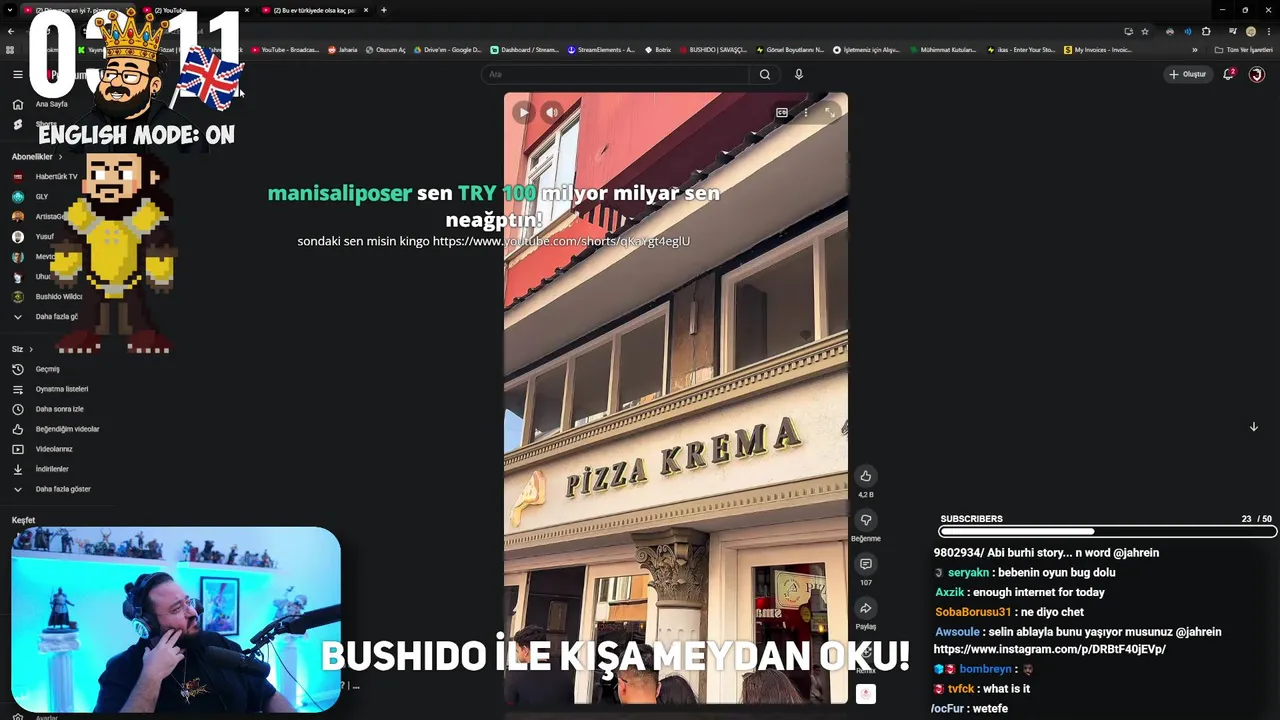Open the YouTube hamburger guide menu
Screen dimensions: 1280x720
click(x=17, y=74)
